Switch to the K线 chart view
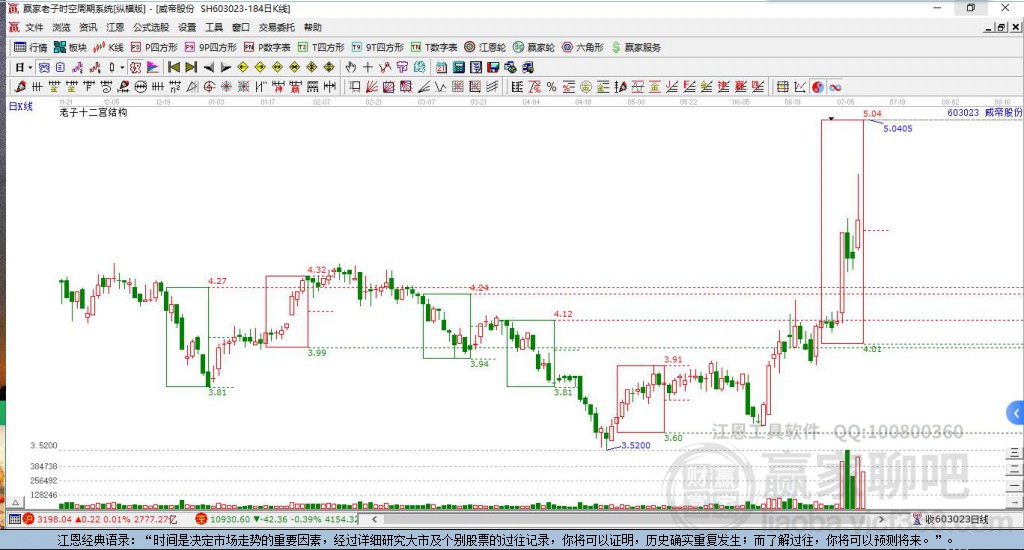Viewport: 1024px width, 550px height. point(108,47)
